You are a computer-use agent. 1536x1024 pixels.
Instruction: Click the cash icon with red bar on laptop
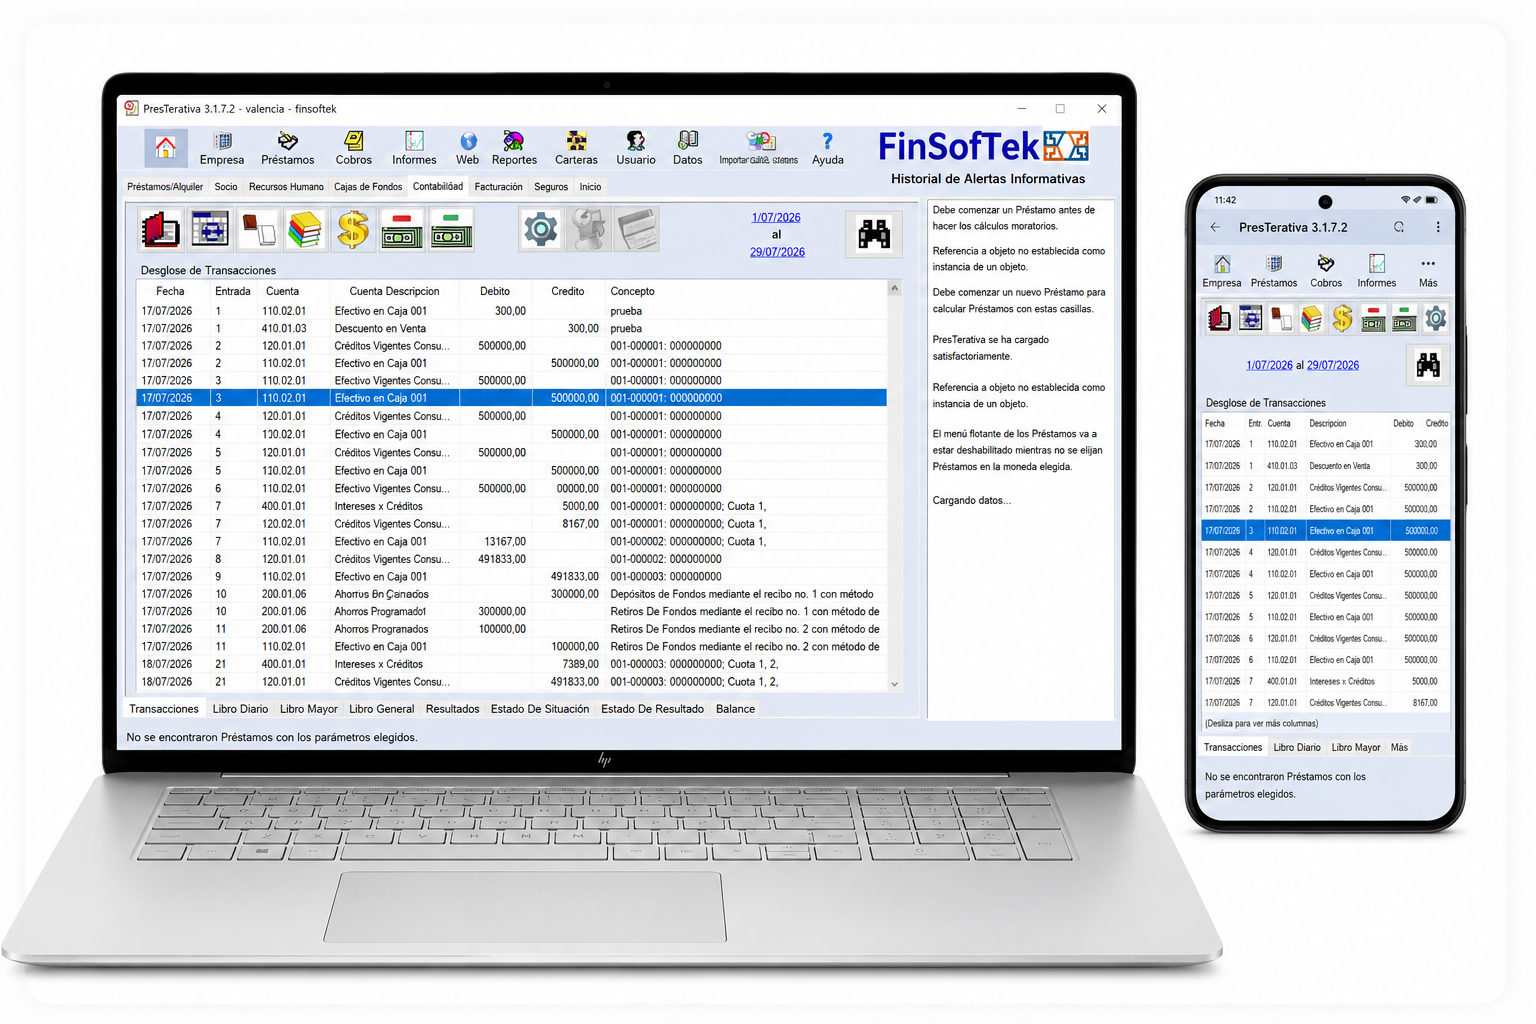coord(401,229)
